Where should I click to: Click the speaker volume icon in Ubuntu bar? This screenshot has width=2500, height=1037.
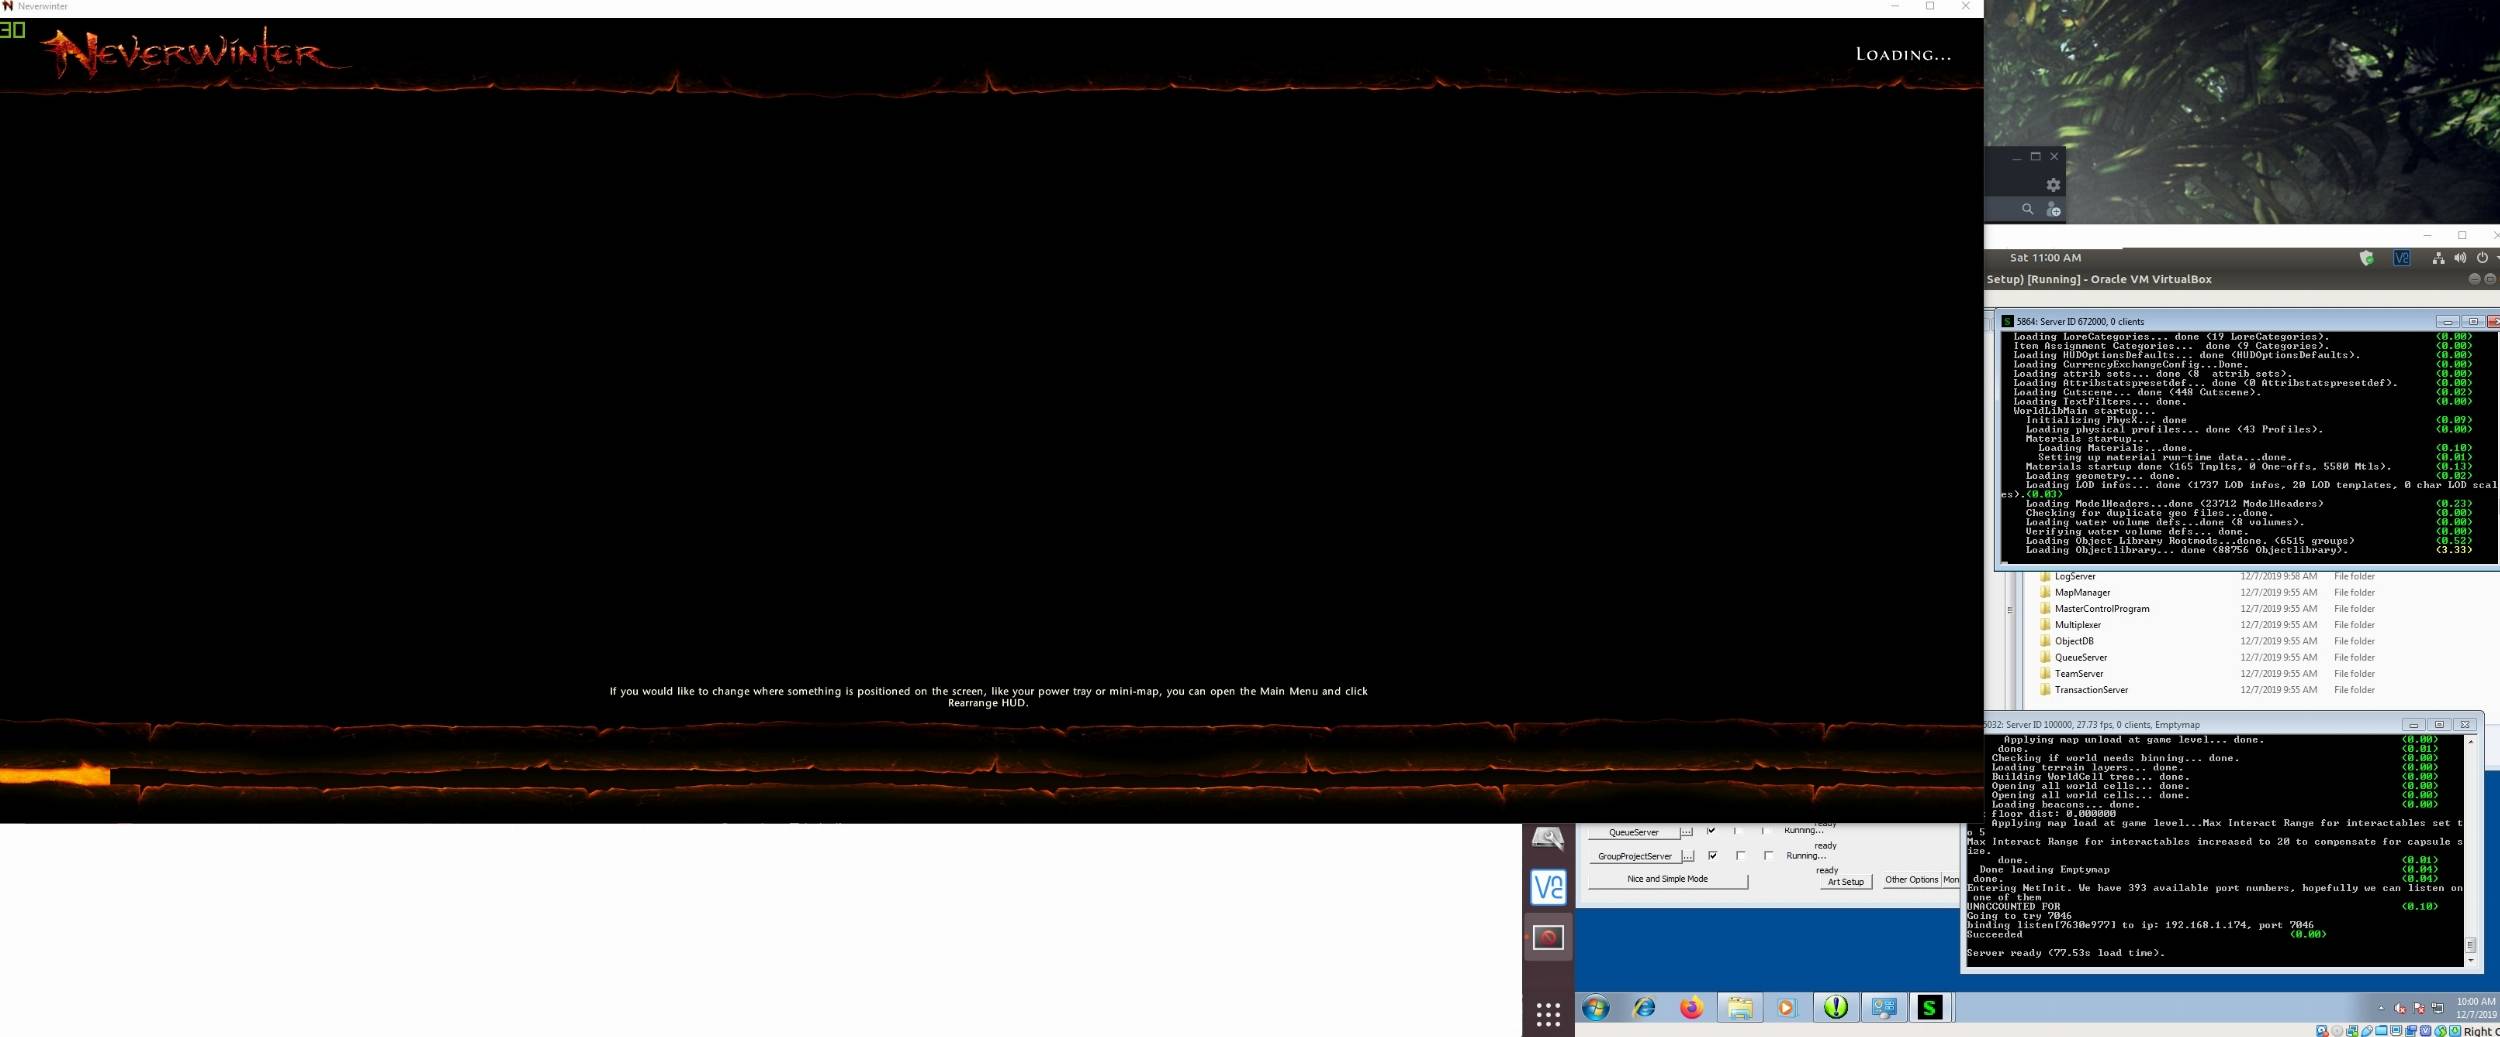[2460, 258]
